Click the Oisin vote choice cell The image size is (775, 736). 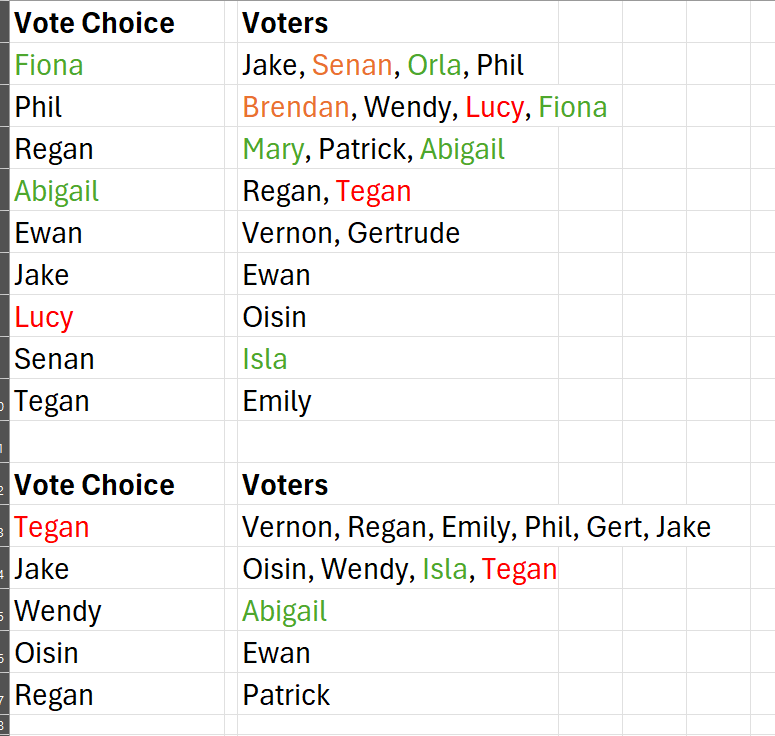117,652
